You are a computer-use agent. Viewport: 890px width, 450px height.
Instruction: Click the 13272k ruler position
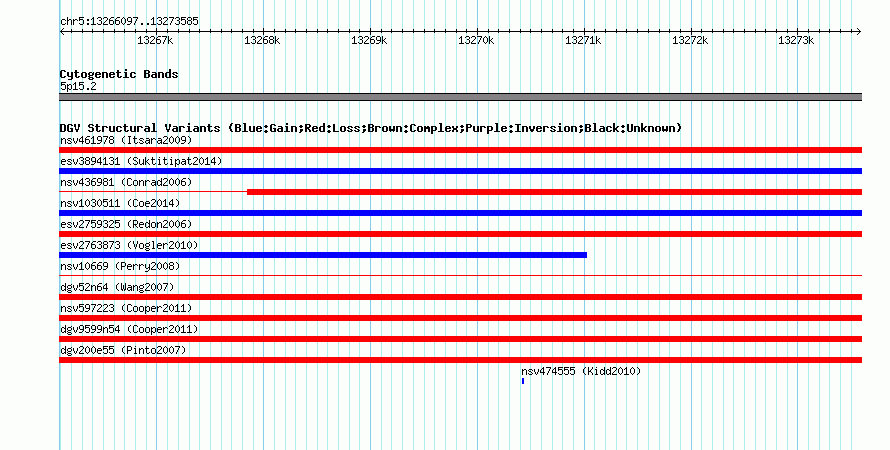coord(690,40)
